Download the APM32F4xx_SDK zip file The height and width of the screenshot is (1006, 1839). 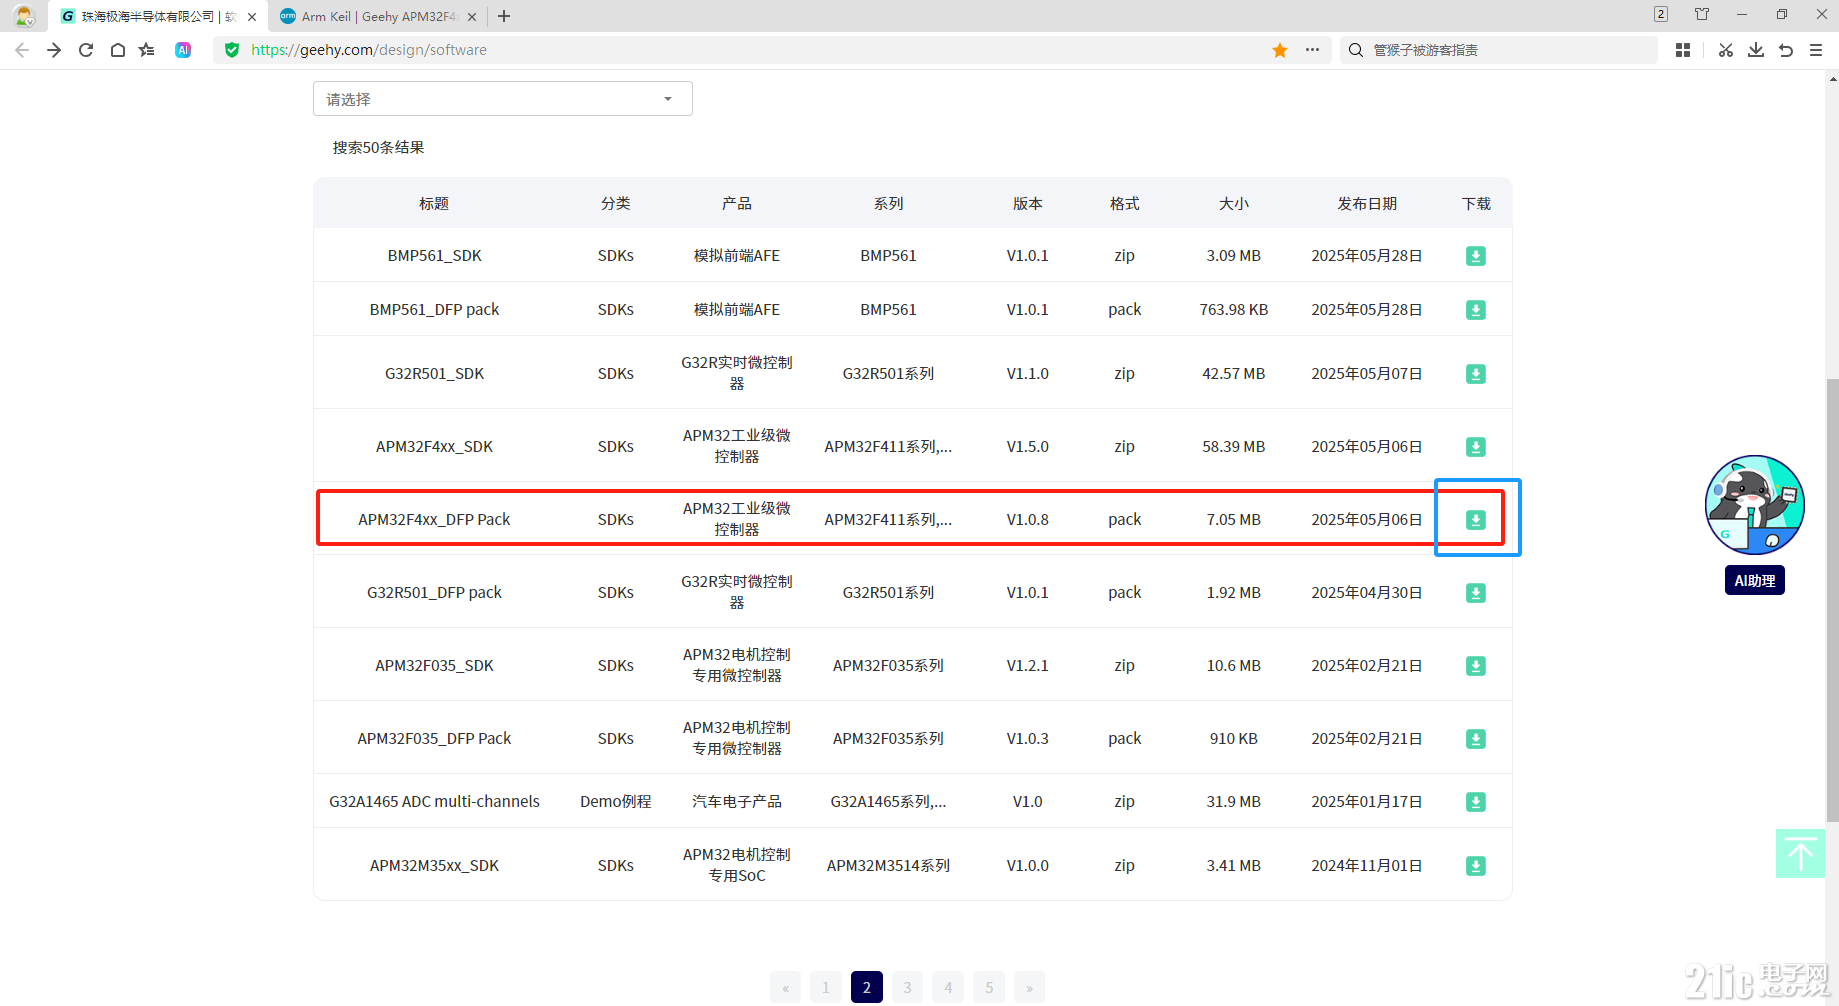pyautogui.click(x=1475, y=447)
